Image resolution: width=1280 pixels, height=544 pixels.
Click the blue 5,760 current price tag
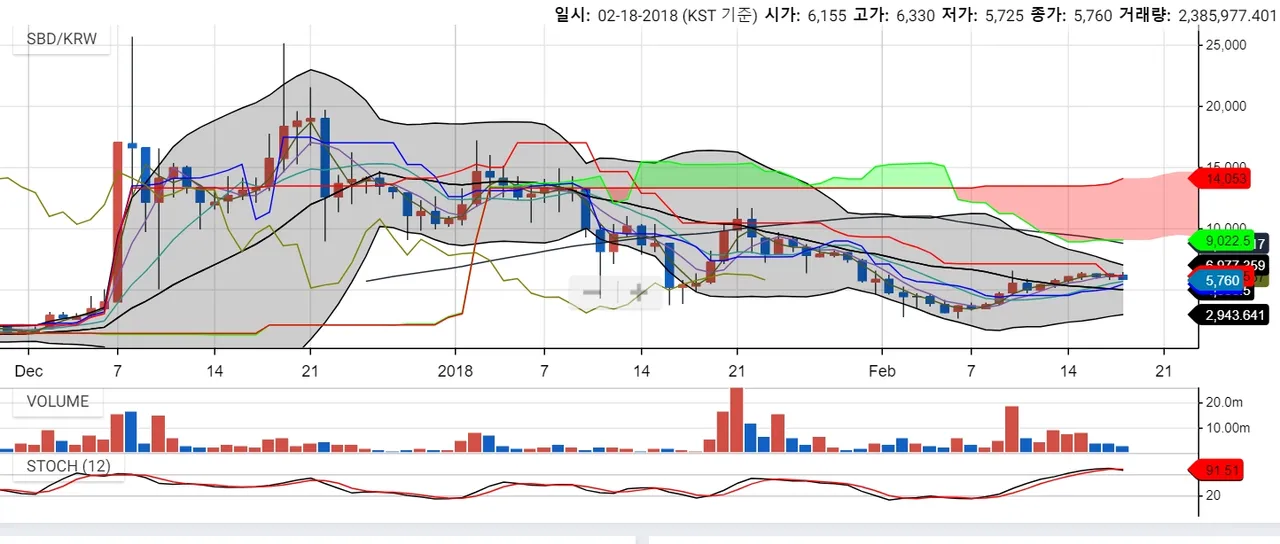click(1217, 281)
